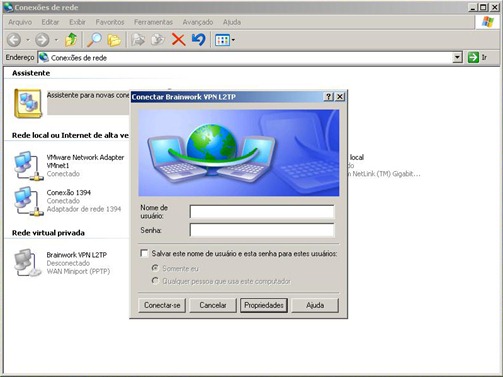The width and height of the screenshot is (503, 377).
Task: Select the VMware Network Adapter VMnet1 icon
Action: coord(29,165)
